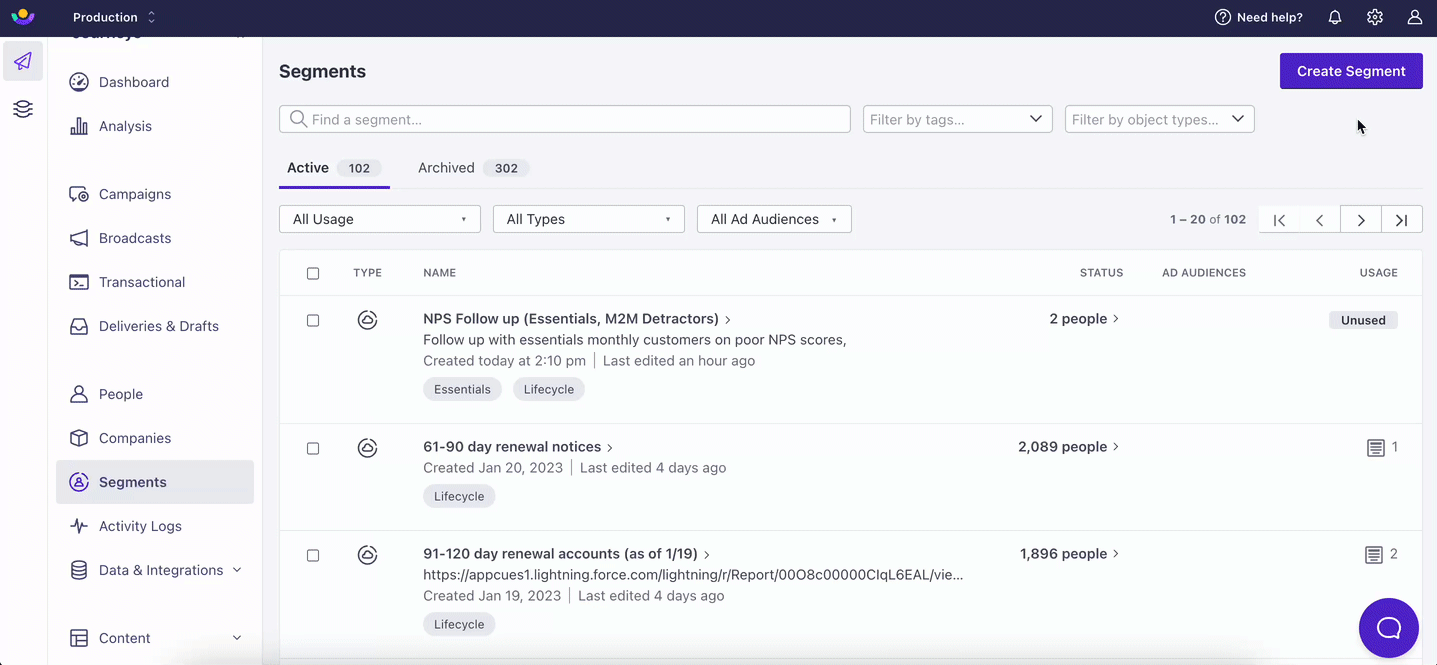Image resolution: width=1437 pixels, height=665 pixels.
Task: Open Filter by object types dropdown
Action: [1160, 119]
